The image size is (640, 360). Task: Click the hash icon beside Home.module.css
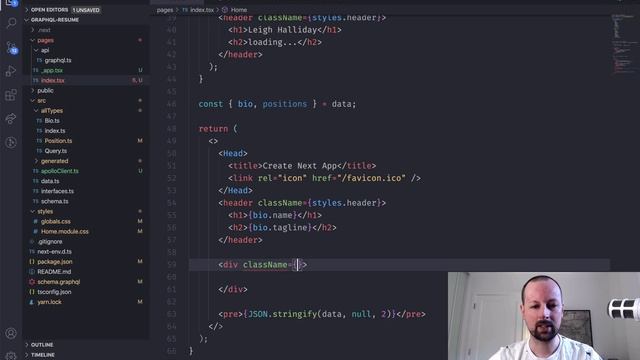pos(36,231)
